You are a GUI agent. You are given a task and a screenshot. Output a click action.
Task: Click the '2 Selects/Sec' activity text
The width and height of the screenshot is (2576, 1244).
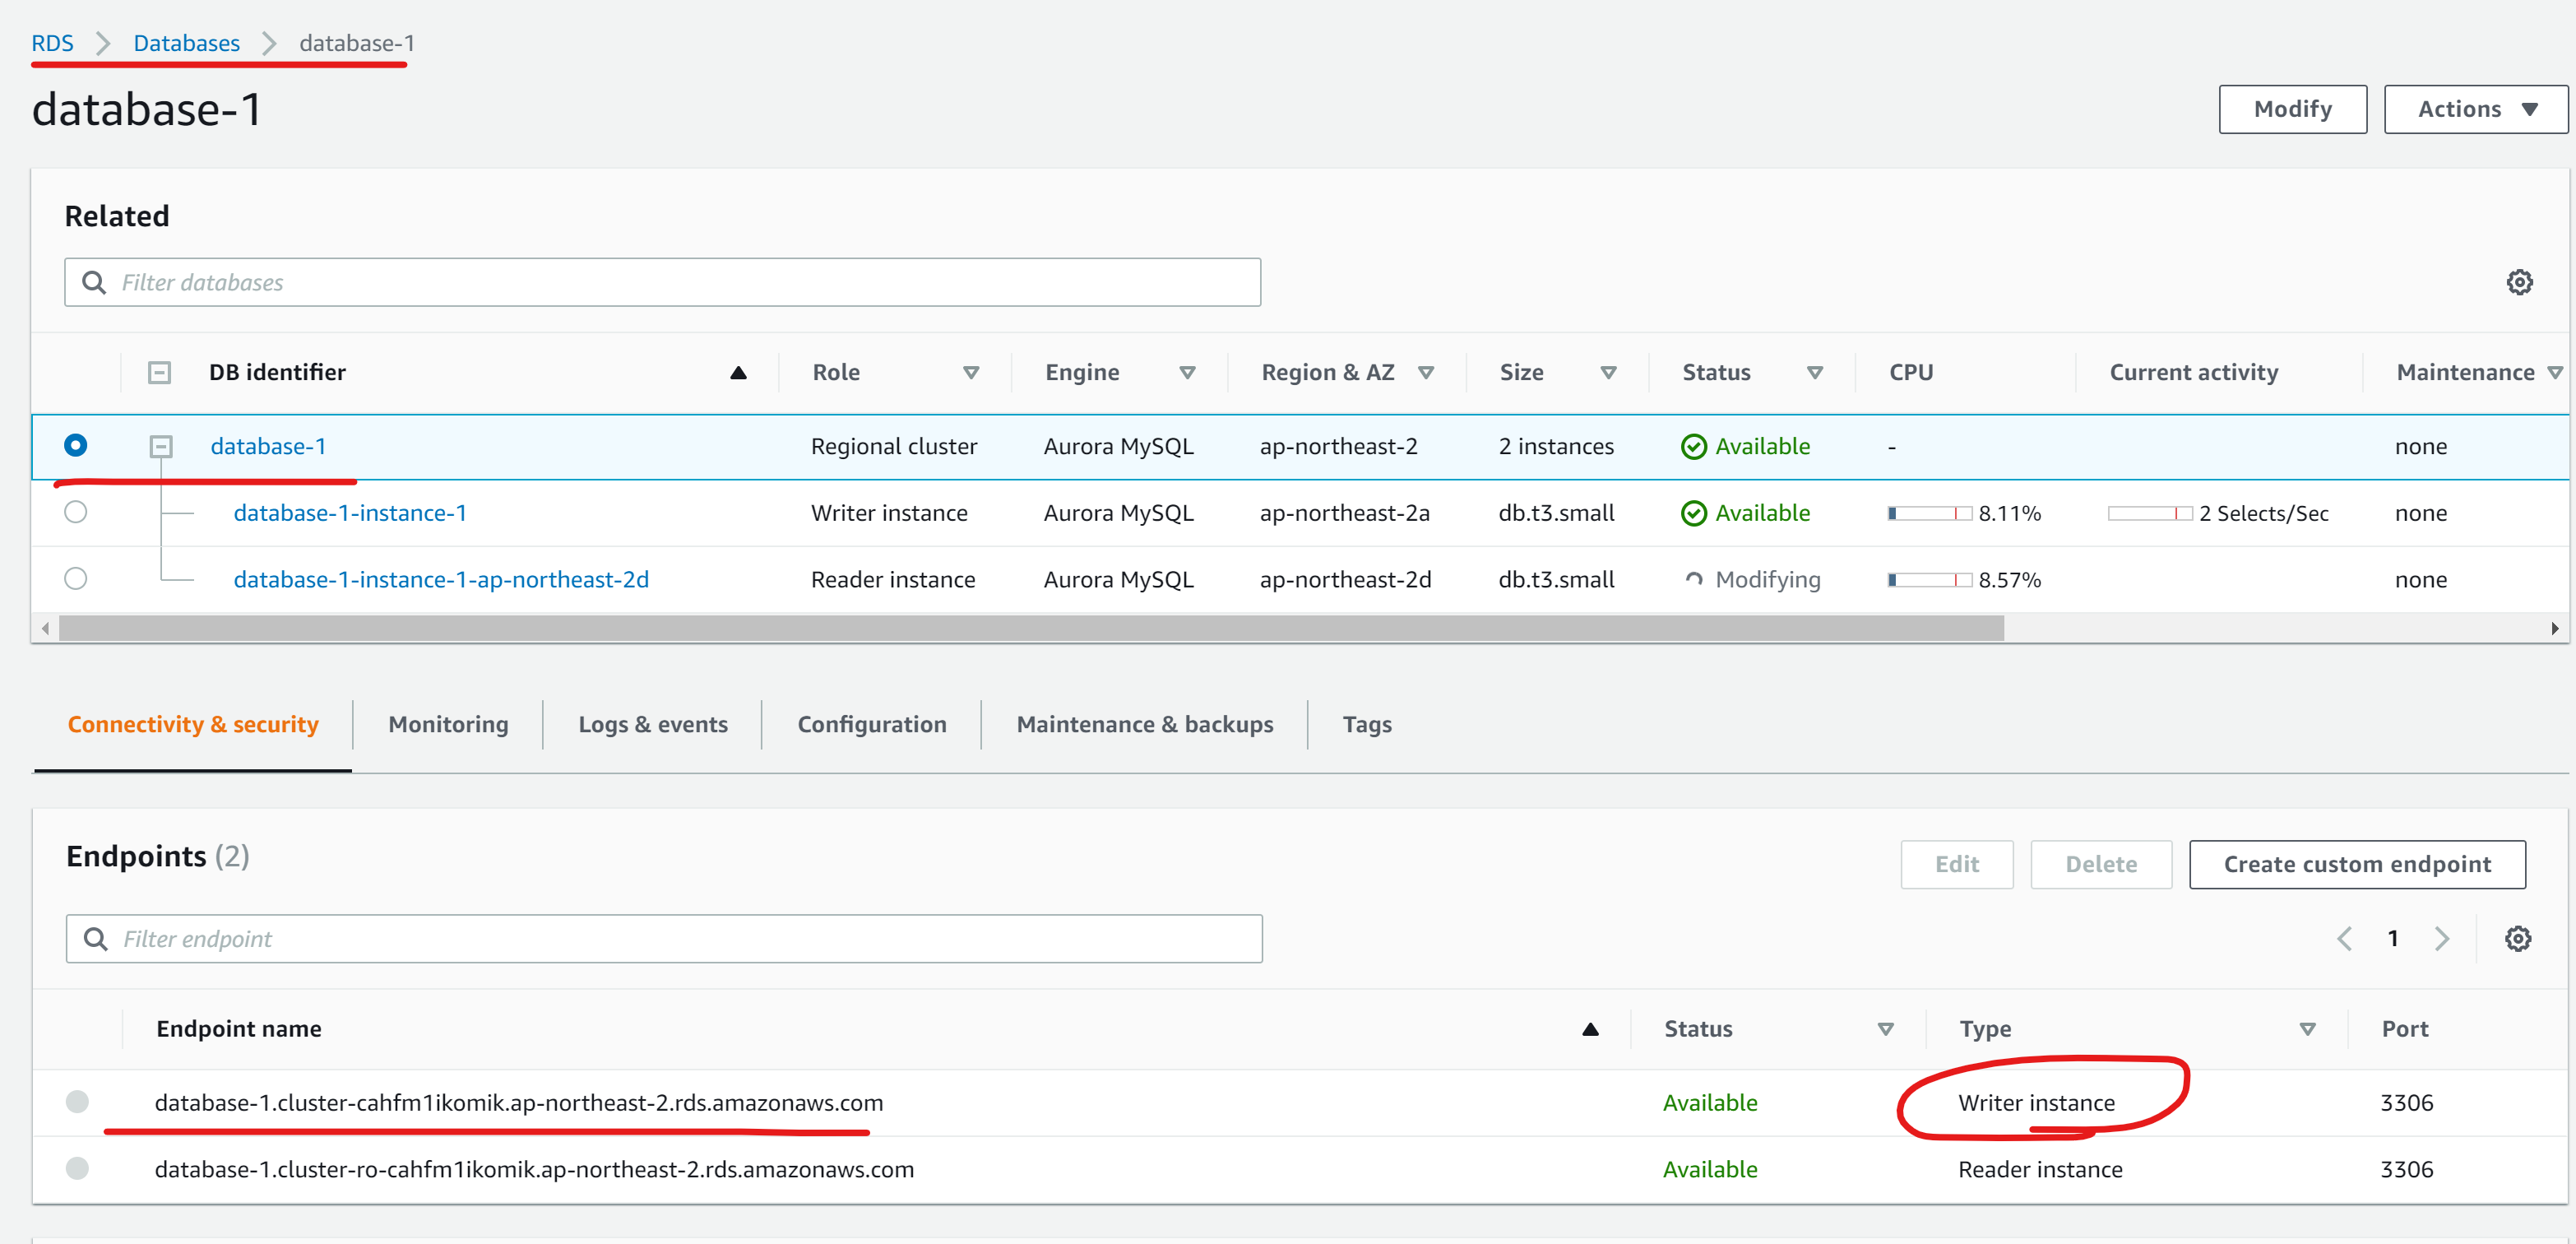2263,513
